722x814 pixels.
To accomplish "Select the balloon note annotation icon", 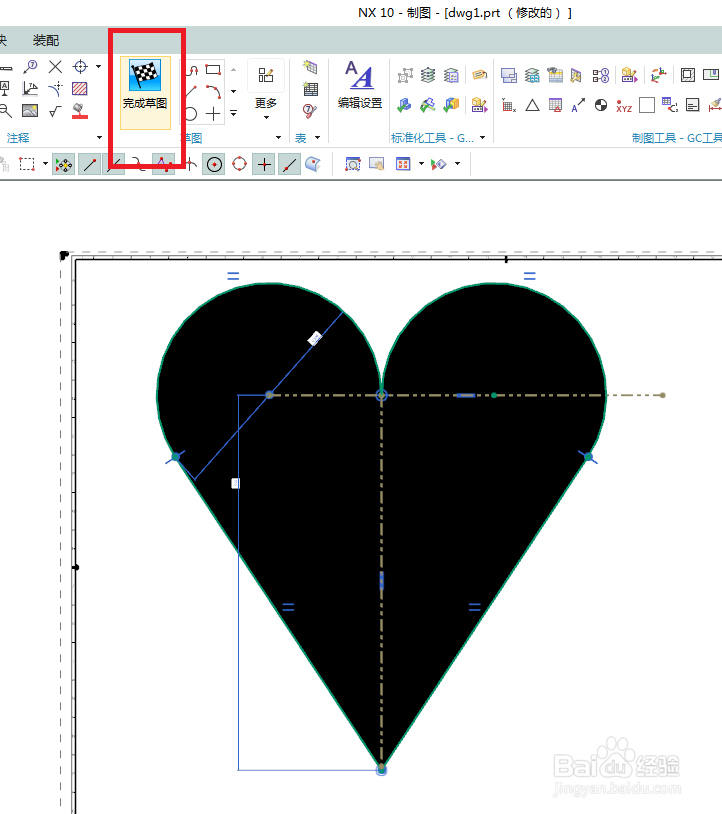I will 30,66.
